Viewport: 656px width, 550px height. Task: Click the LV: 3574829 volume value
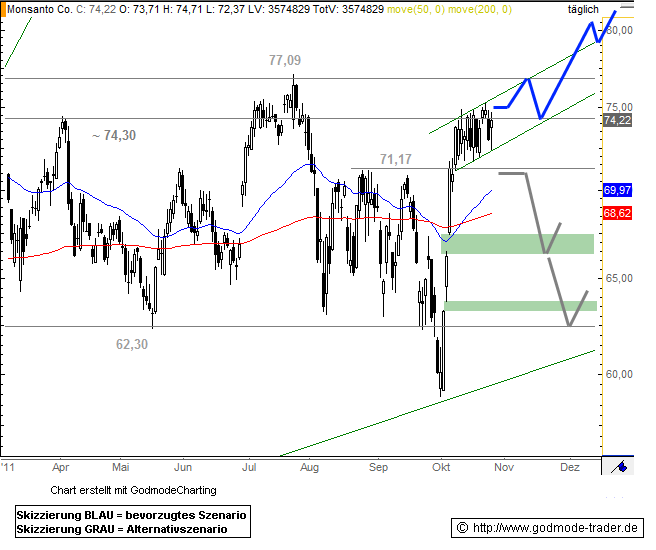tap(278, 9)
